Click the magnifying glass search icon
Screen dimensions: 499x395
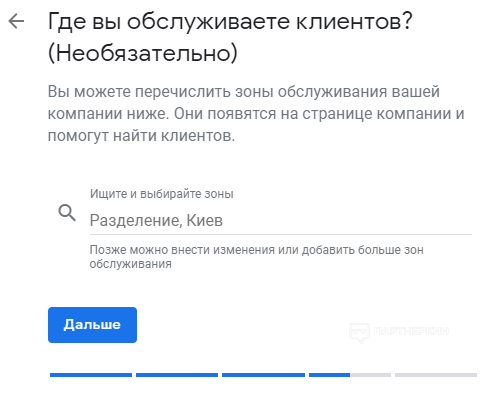click(x=67, y=213)
